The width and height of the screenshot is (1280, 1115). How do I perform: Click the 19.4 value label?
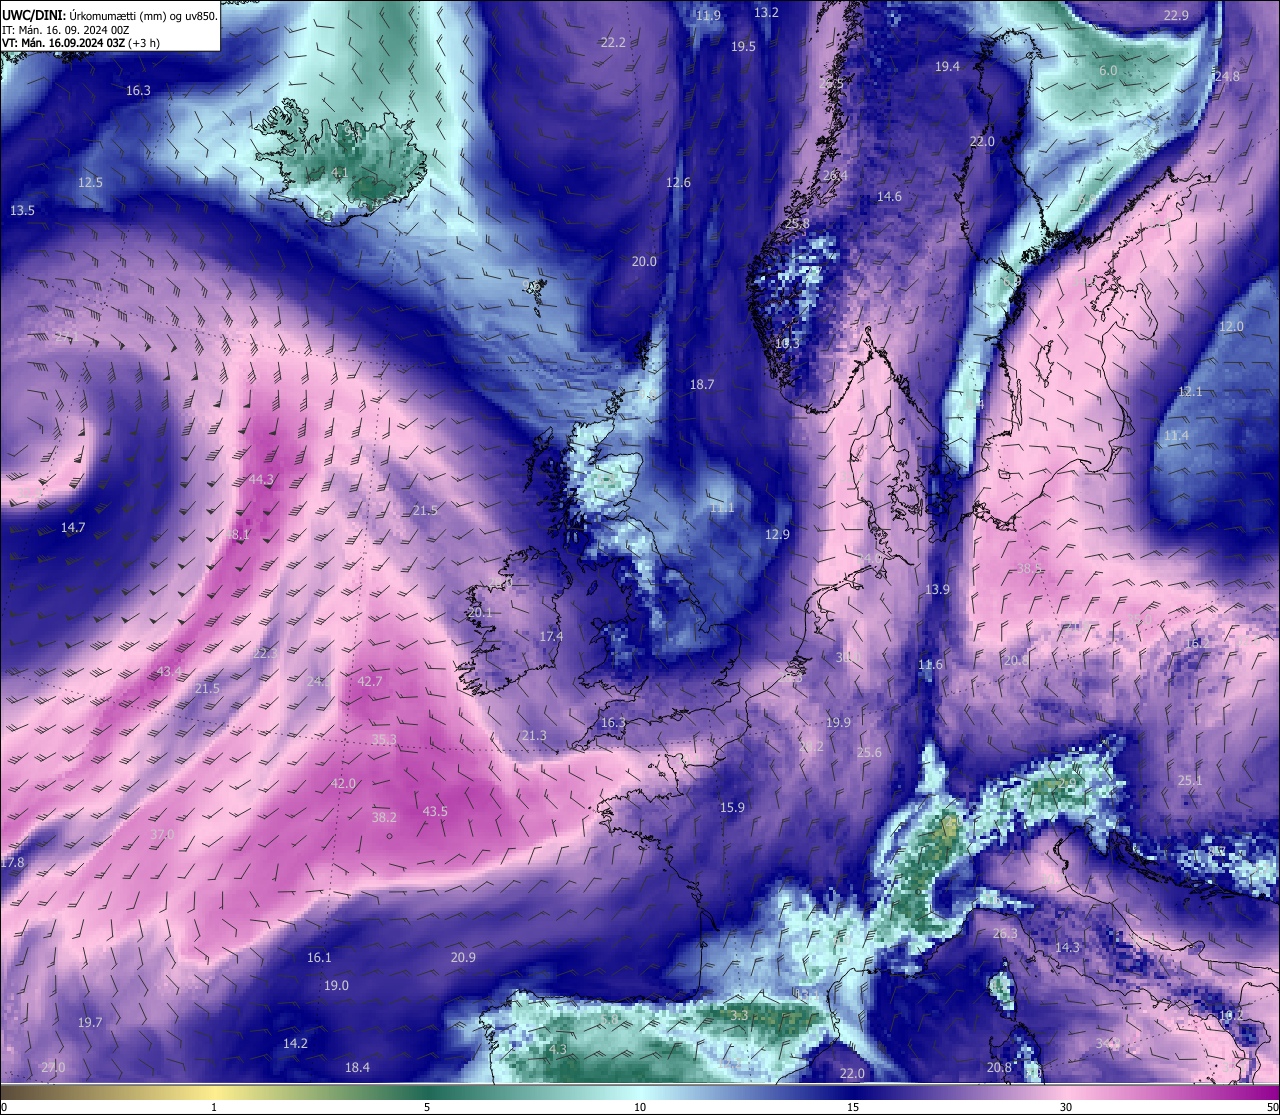tap(947, 66)
